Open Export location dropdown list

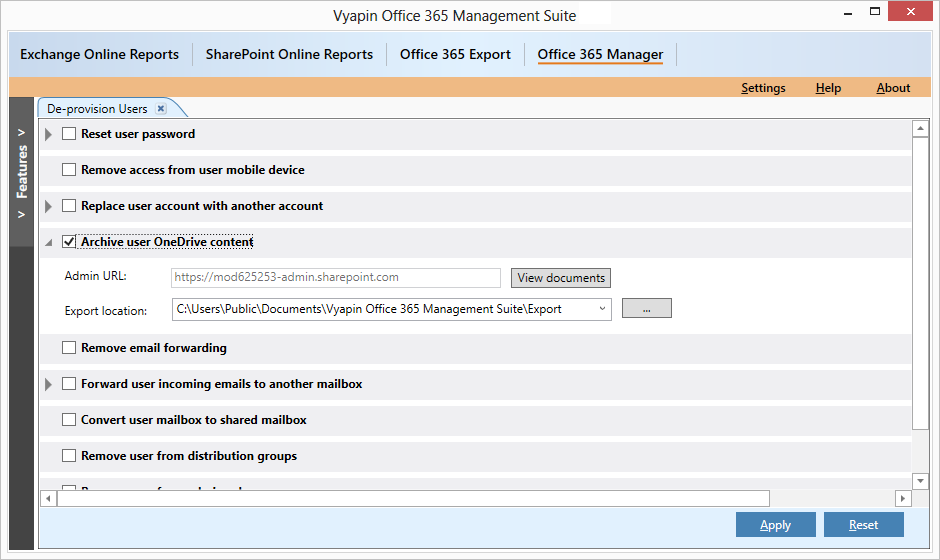click(602, 309)
